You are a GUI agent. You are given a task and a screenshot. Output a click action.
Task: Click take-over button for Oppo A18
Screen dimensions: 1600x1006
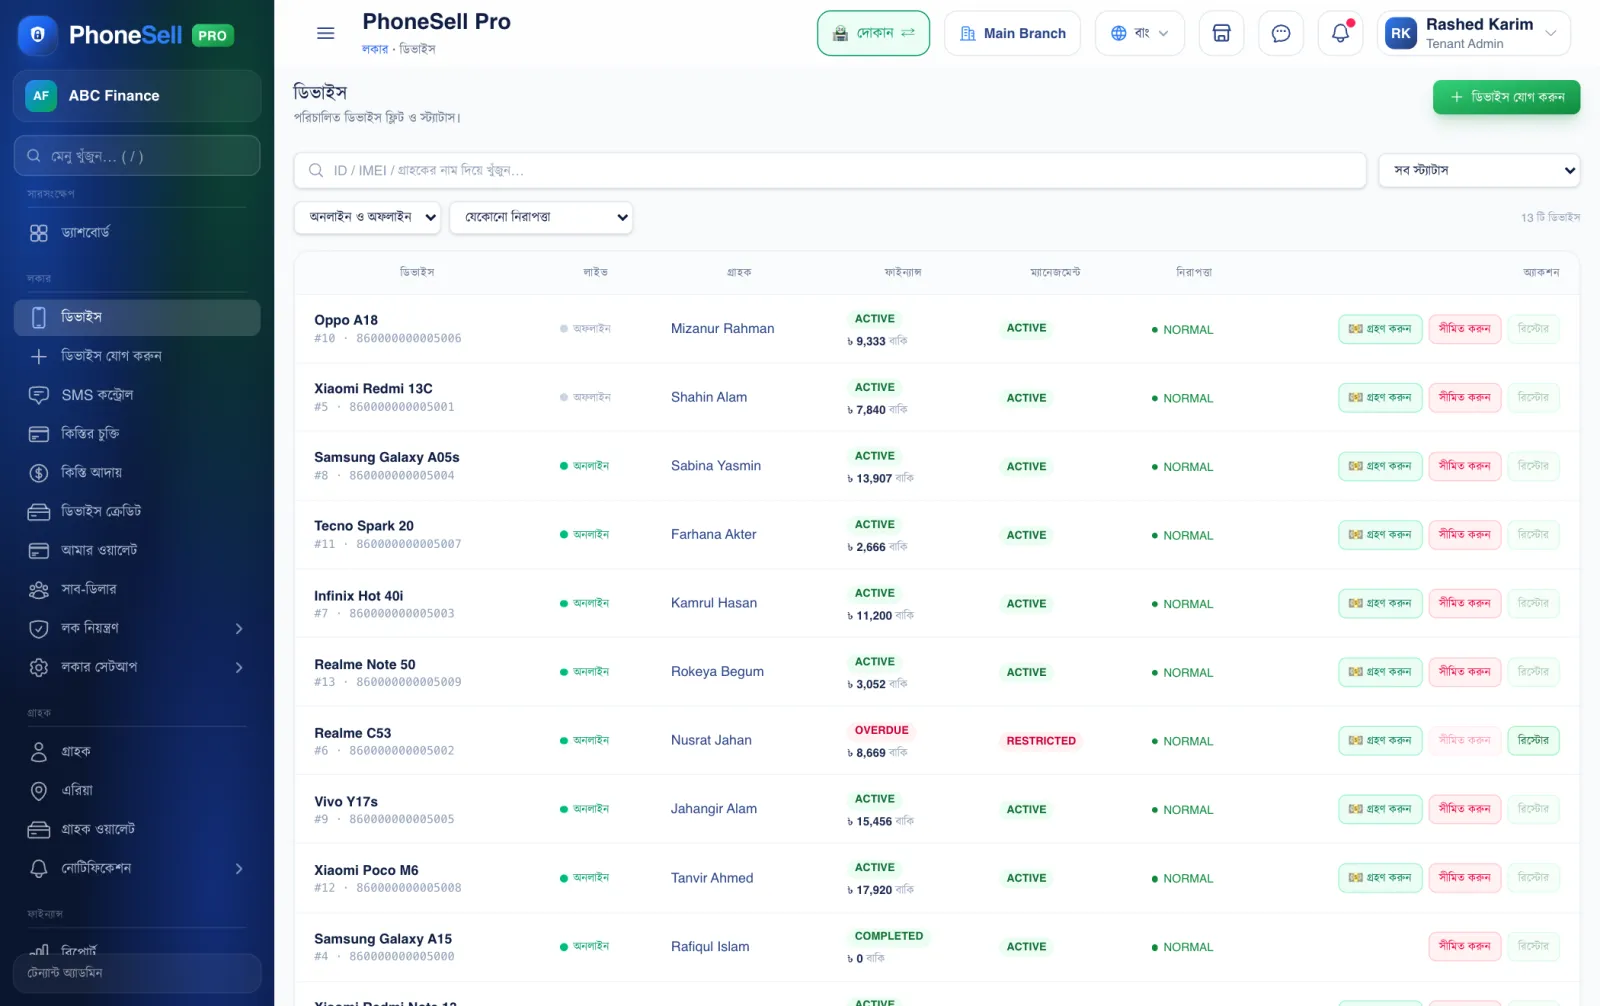tap(1380, 329)
